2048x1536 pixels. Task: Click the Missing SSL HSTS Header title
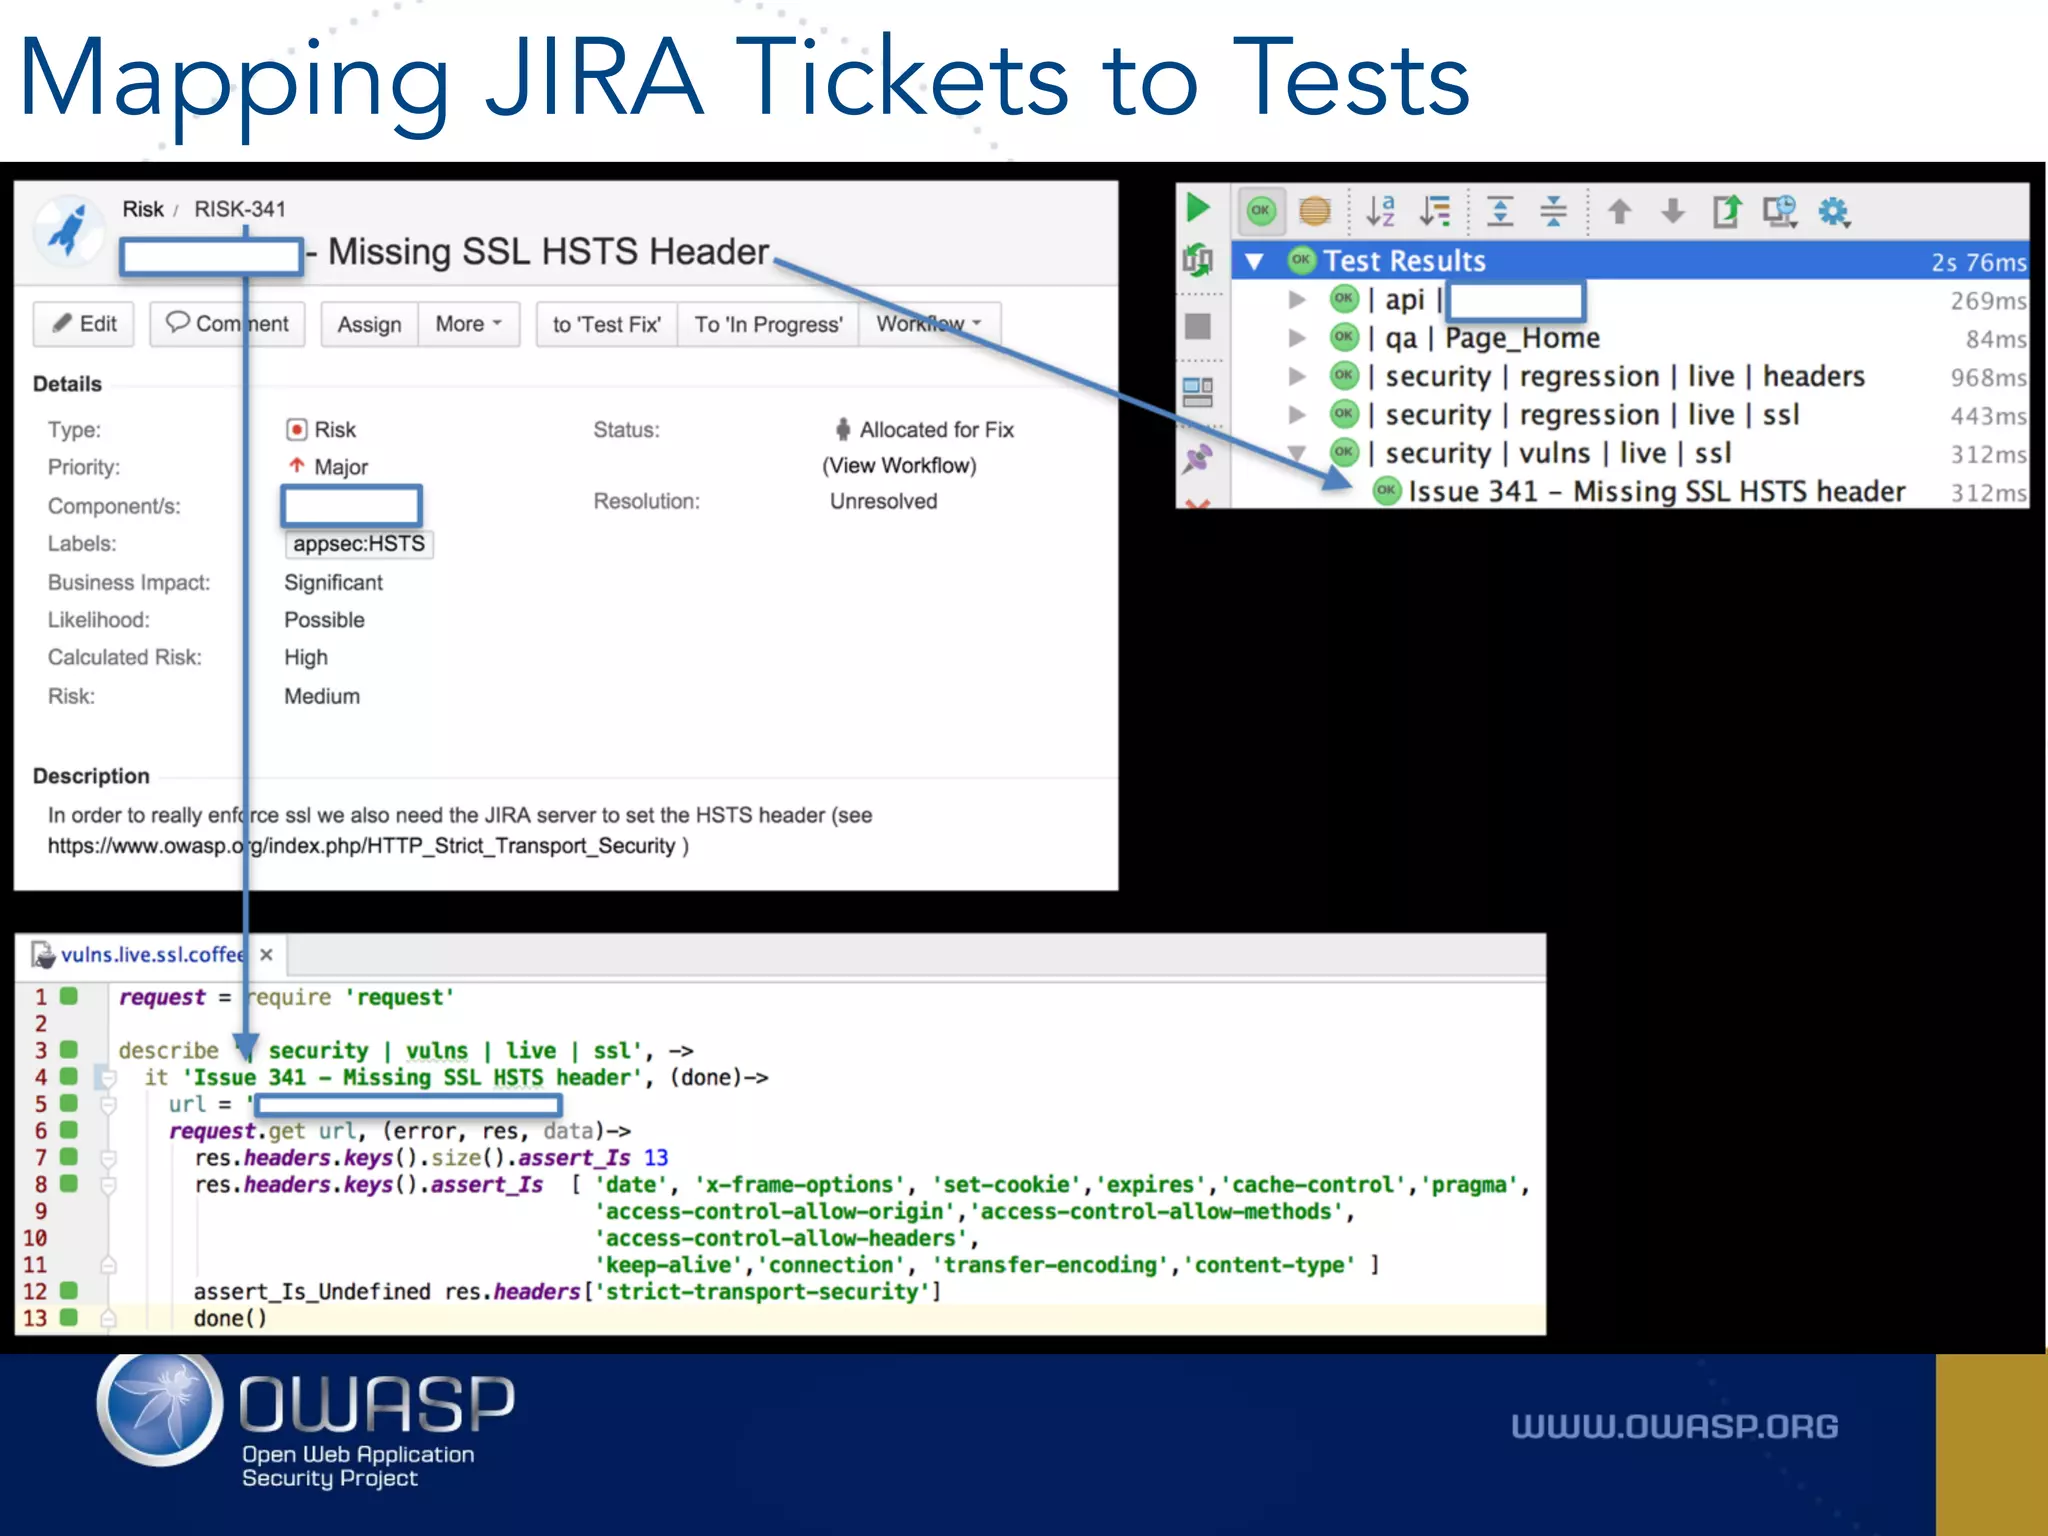point(549,252)
